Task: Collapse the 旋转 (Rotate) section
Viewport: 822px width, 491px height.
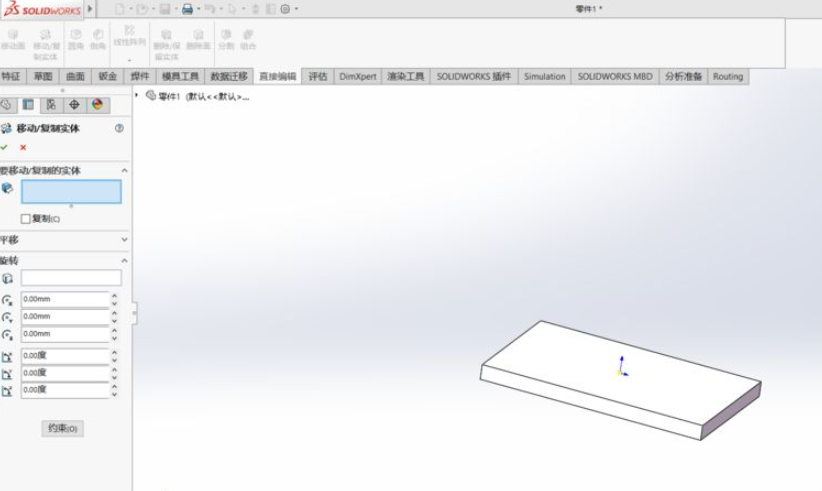Action: coord(124,260)
